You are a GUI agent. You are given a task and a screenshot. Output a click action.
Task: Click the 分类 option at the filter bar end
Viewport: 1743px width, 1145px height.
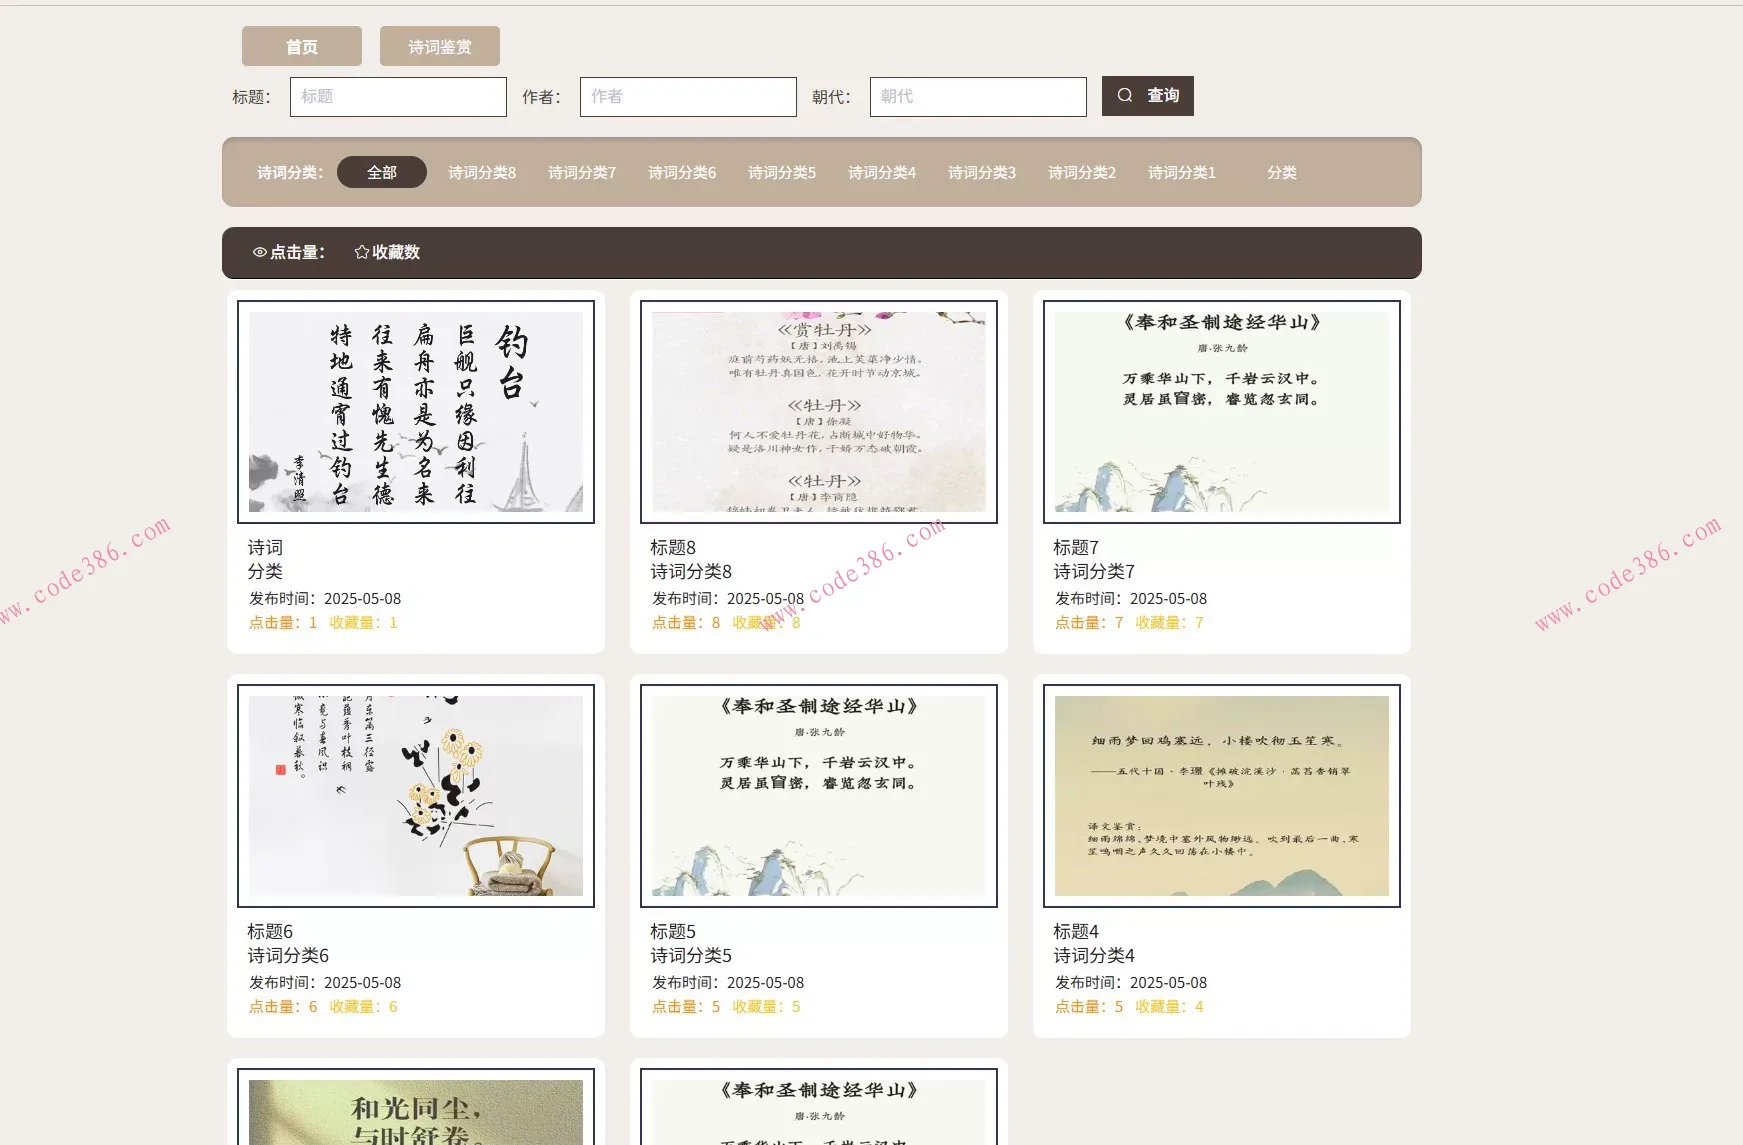coord(1281,172)
